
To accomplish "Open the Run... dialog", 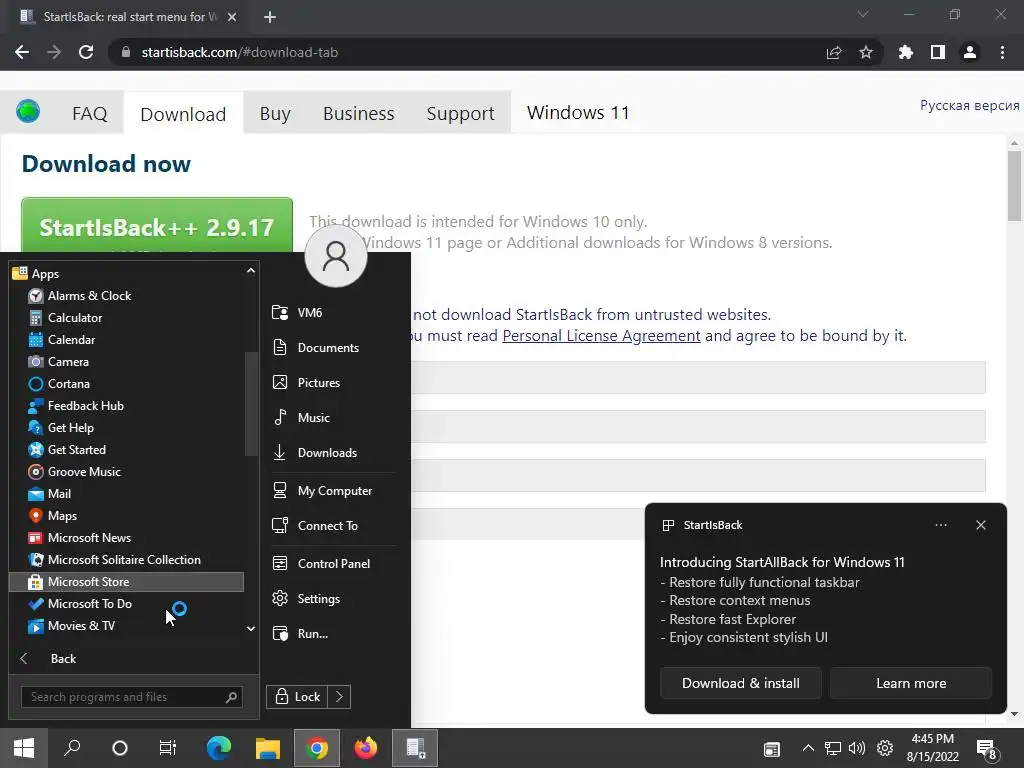I will pos(300,633).
